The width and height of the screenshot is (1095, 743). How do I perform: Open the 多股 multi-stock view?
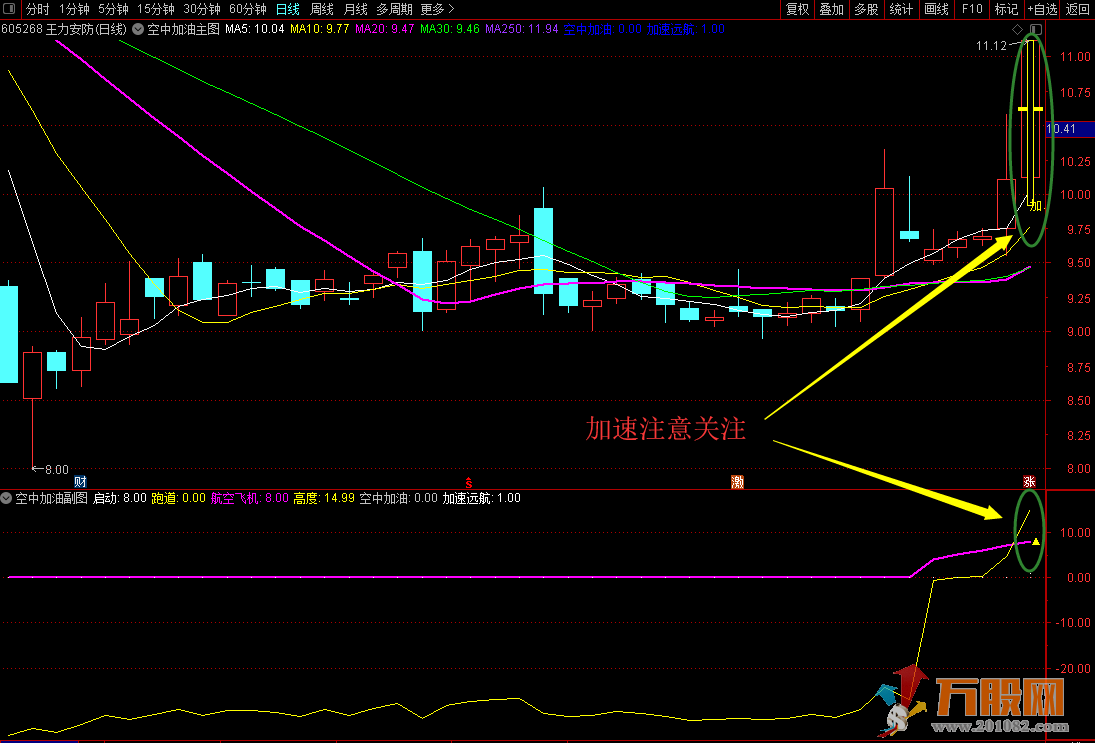[866, 9]
